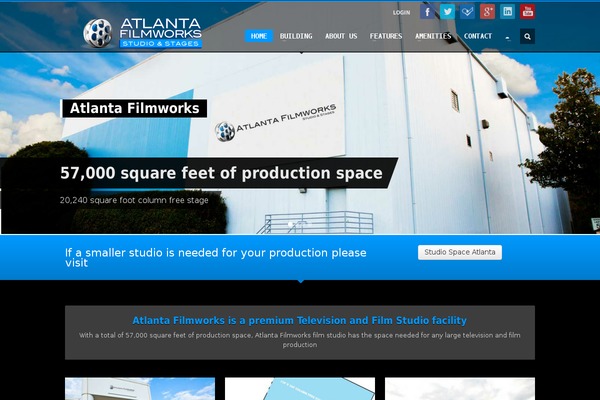Open the Foursquare checkmark social icon
Image resolution: width=600 pixels, height=400 pixels.
pyautogui.click(x=467, y=12)
